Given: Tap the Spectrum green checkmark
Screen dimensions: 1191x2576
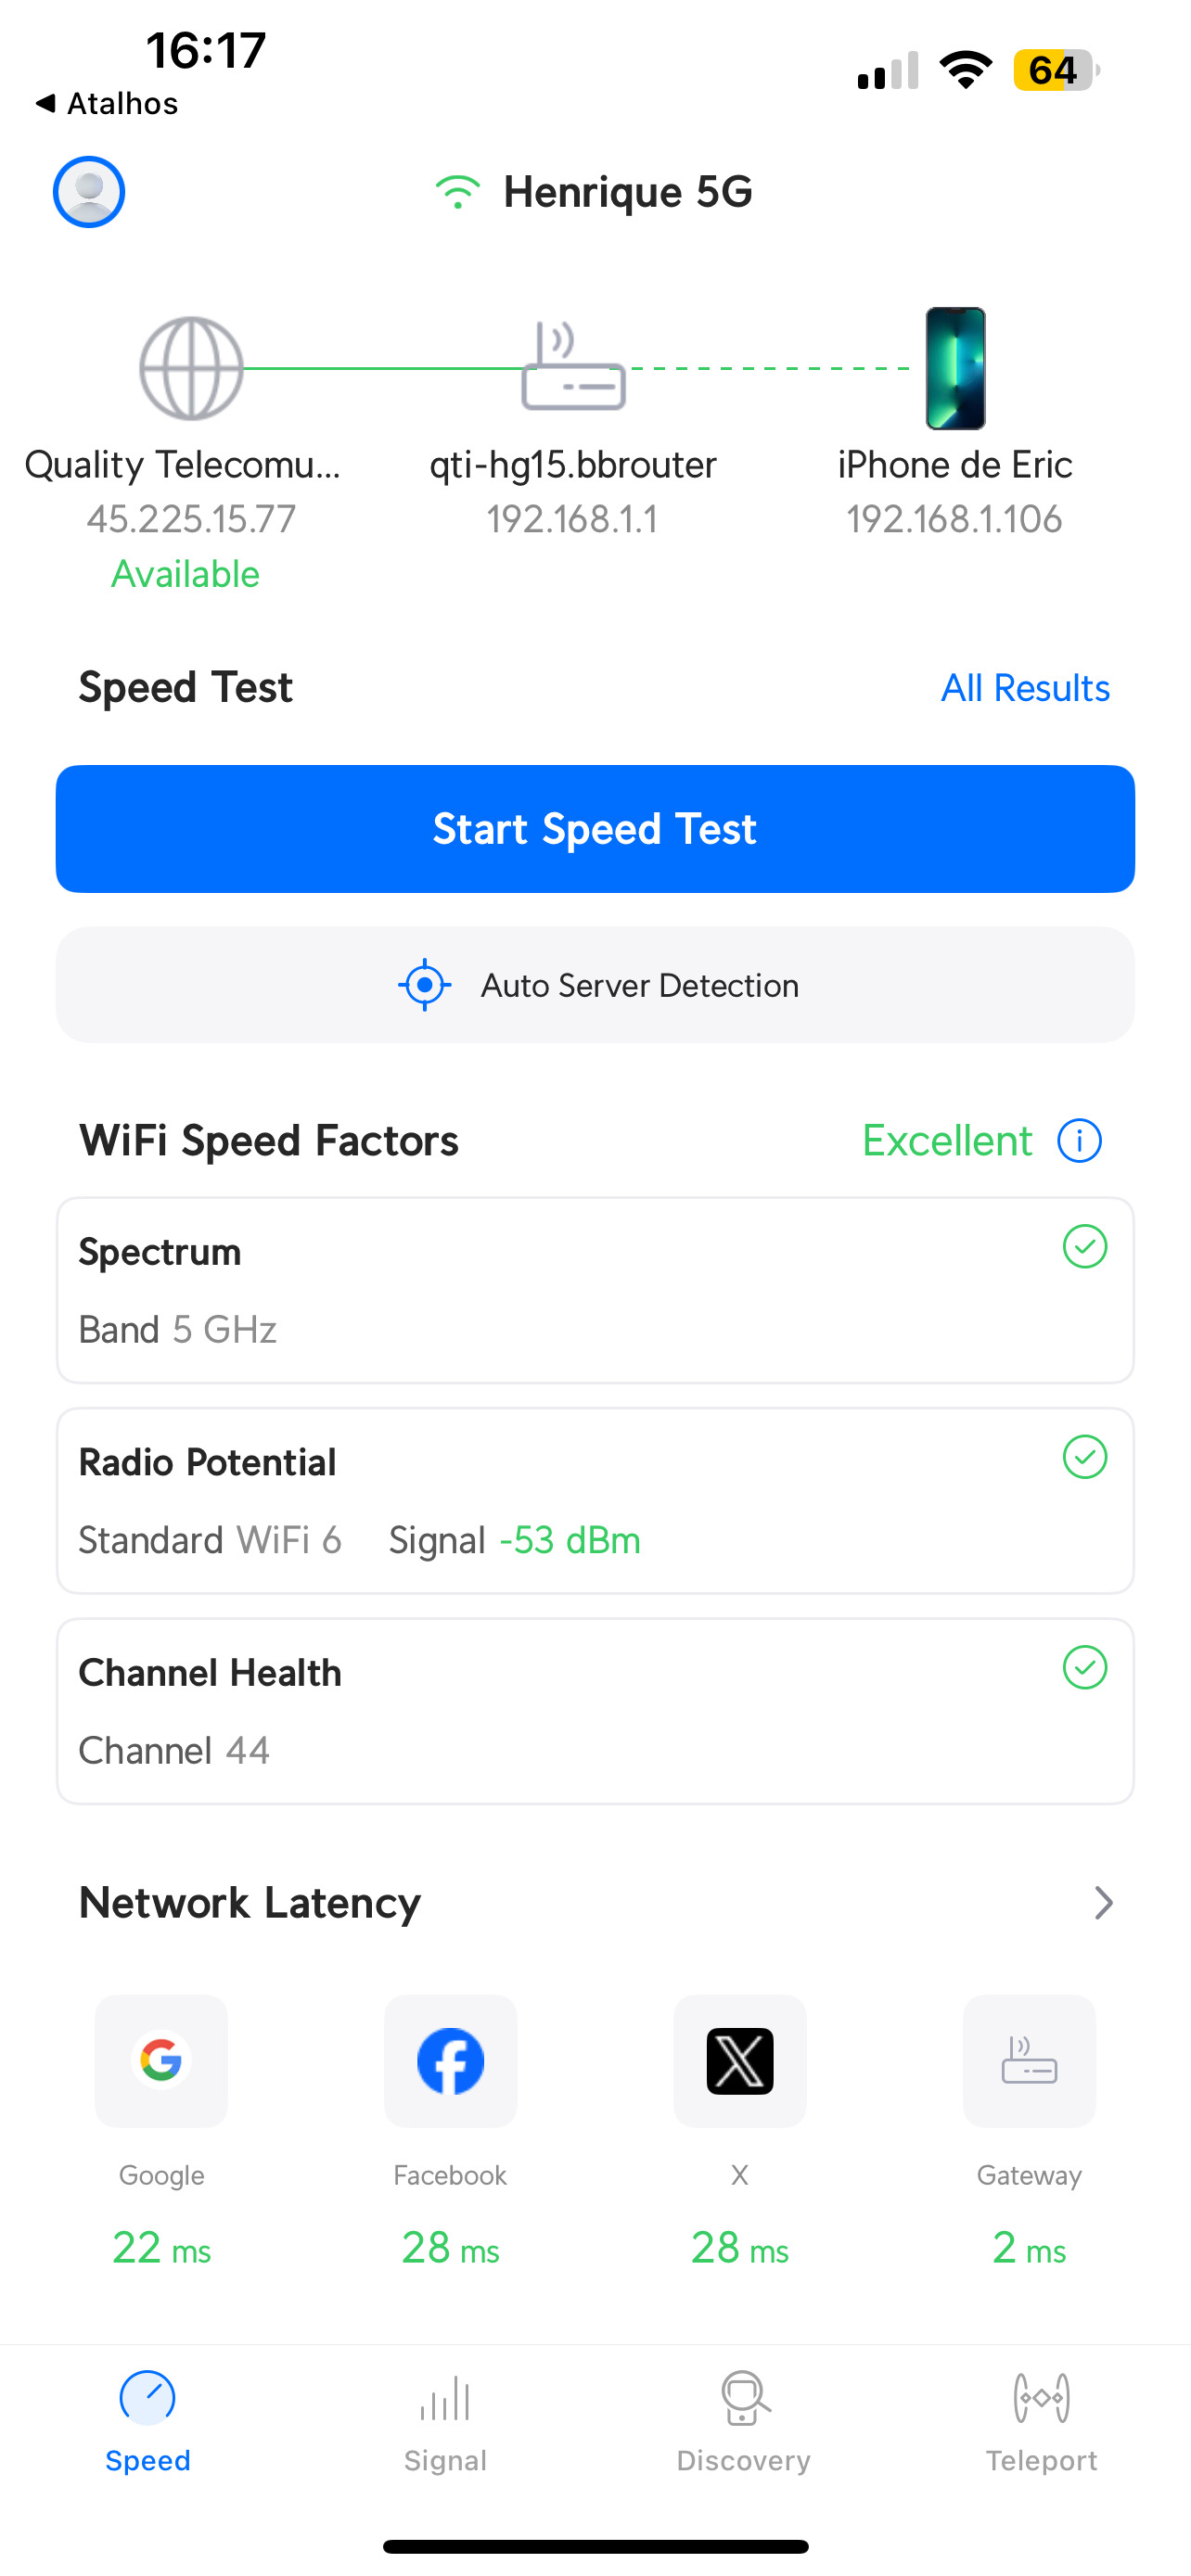Looking at the screenshot, I should pos(1084,1246).
